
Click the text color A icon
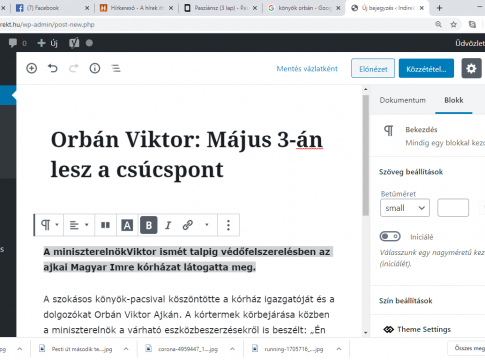tap(127, 225)
